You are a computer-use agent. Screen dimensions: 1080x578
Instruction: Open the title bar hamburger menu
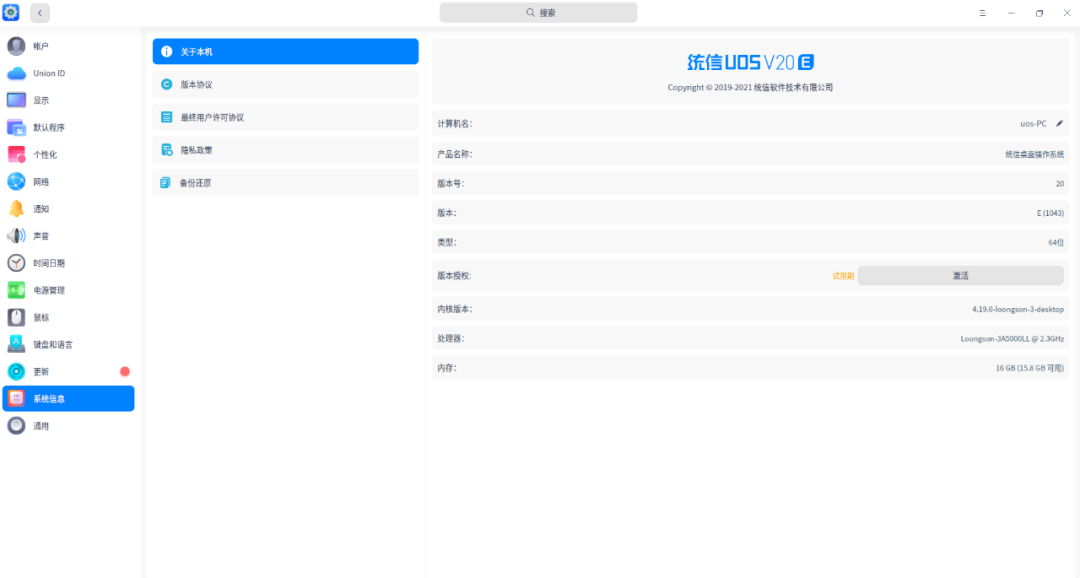tap(982, 12)
